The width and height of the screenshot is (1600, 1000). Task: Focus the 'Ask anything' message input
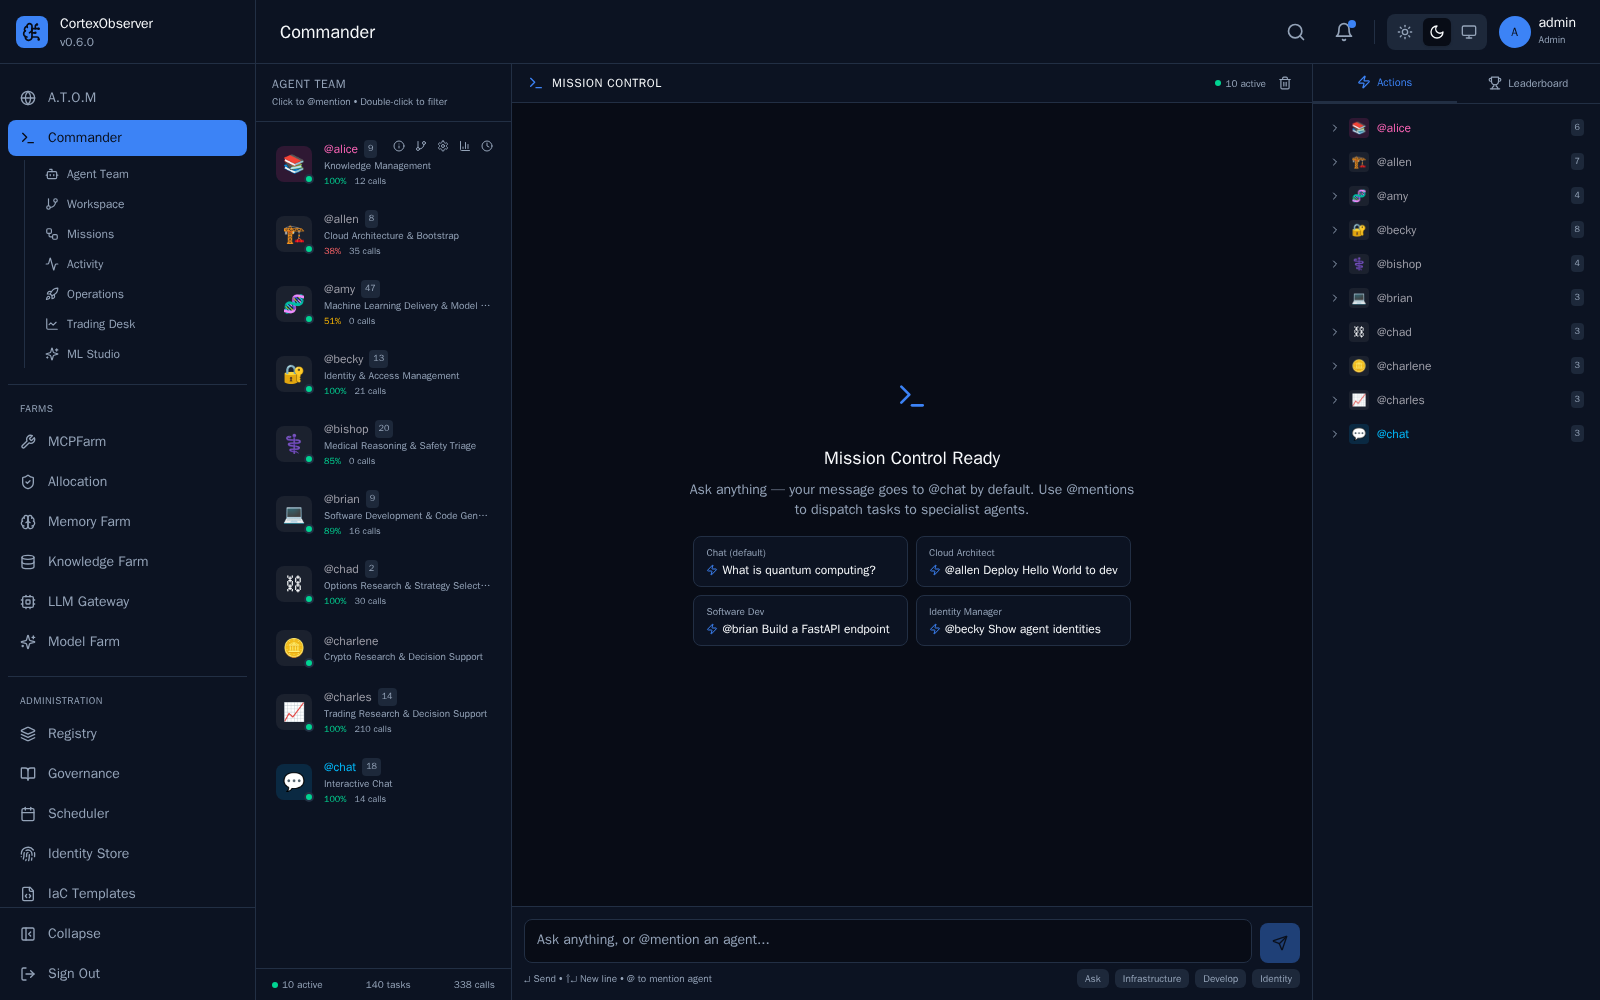tap(888, 940)
